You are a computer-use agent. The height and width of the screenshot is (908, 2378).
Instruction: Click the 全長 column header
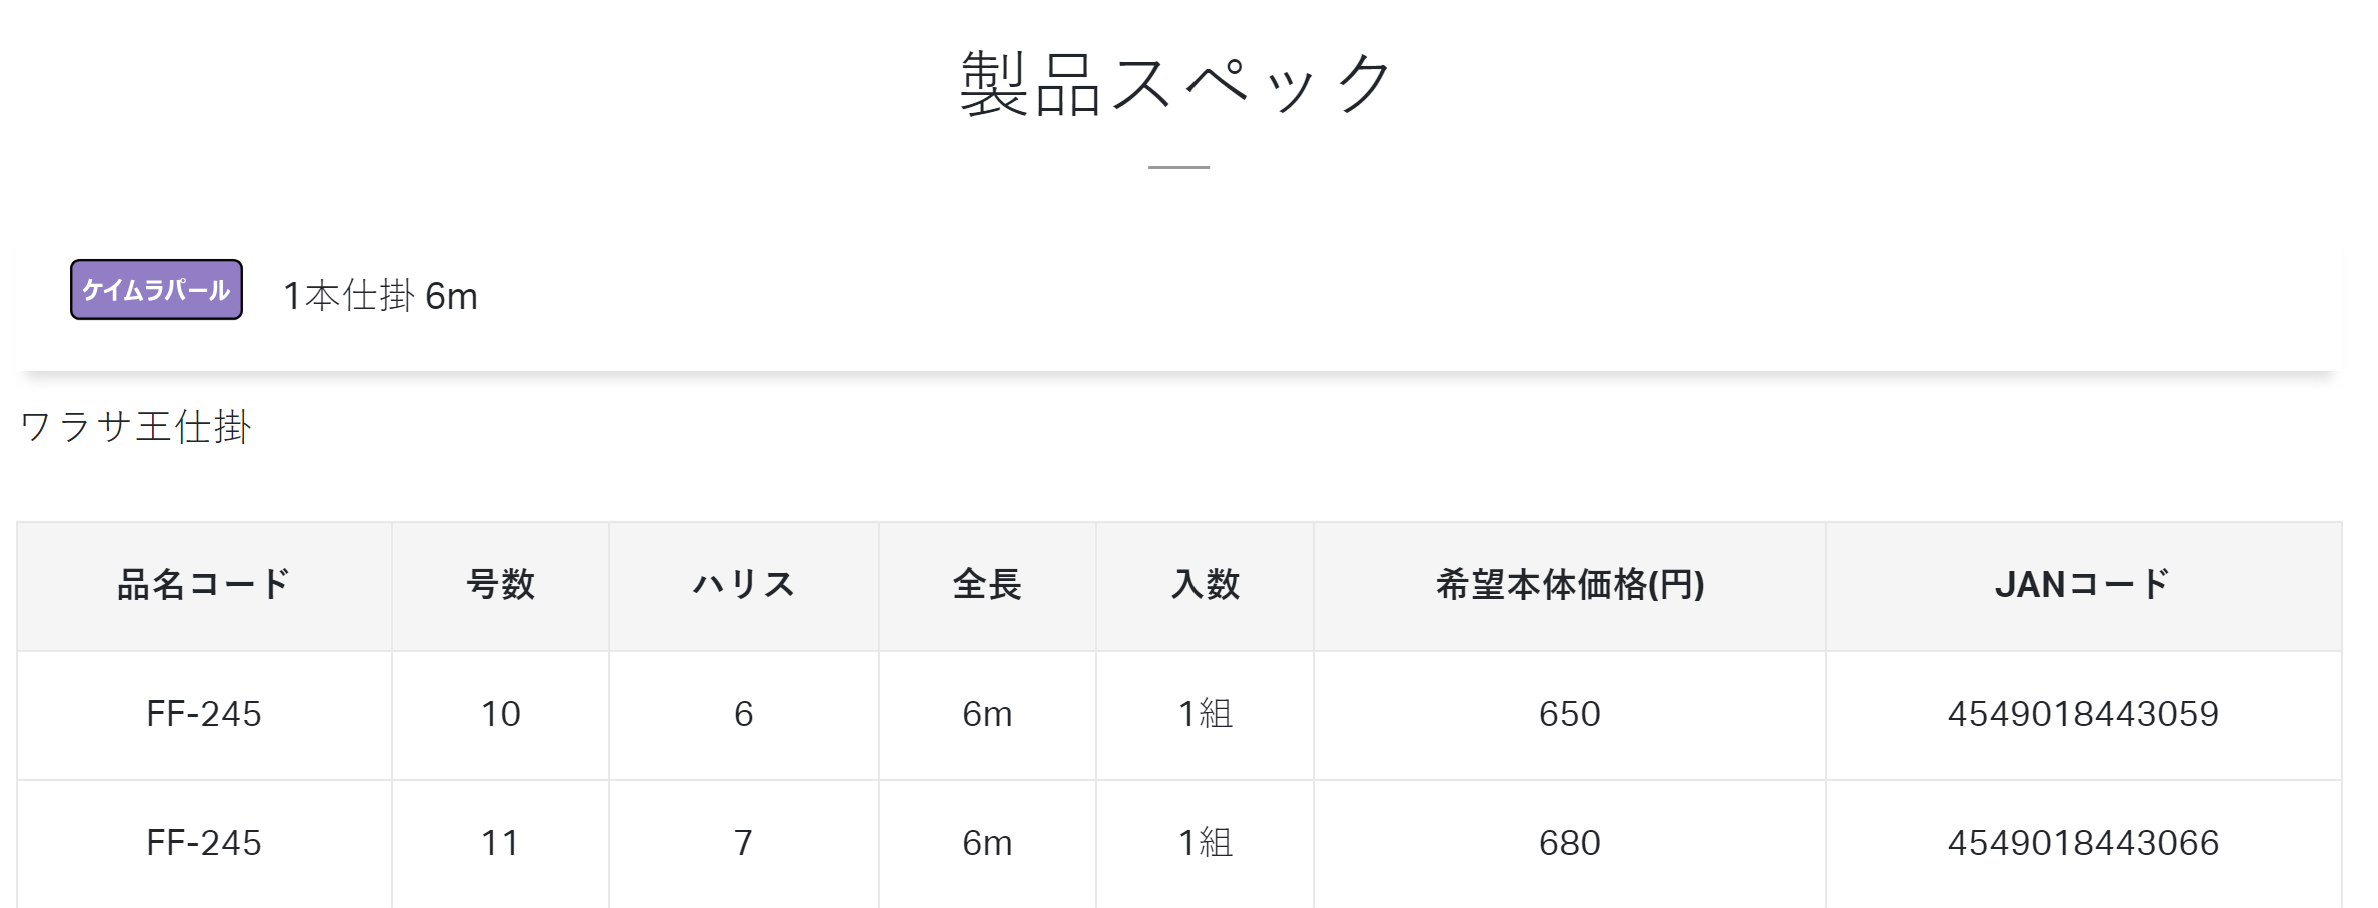coord(988,585)
